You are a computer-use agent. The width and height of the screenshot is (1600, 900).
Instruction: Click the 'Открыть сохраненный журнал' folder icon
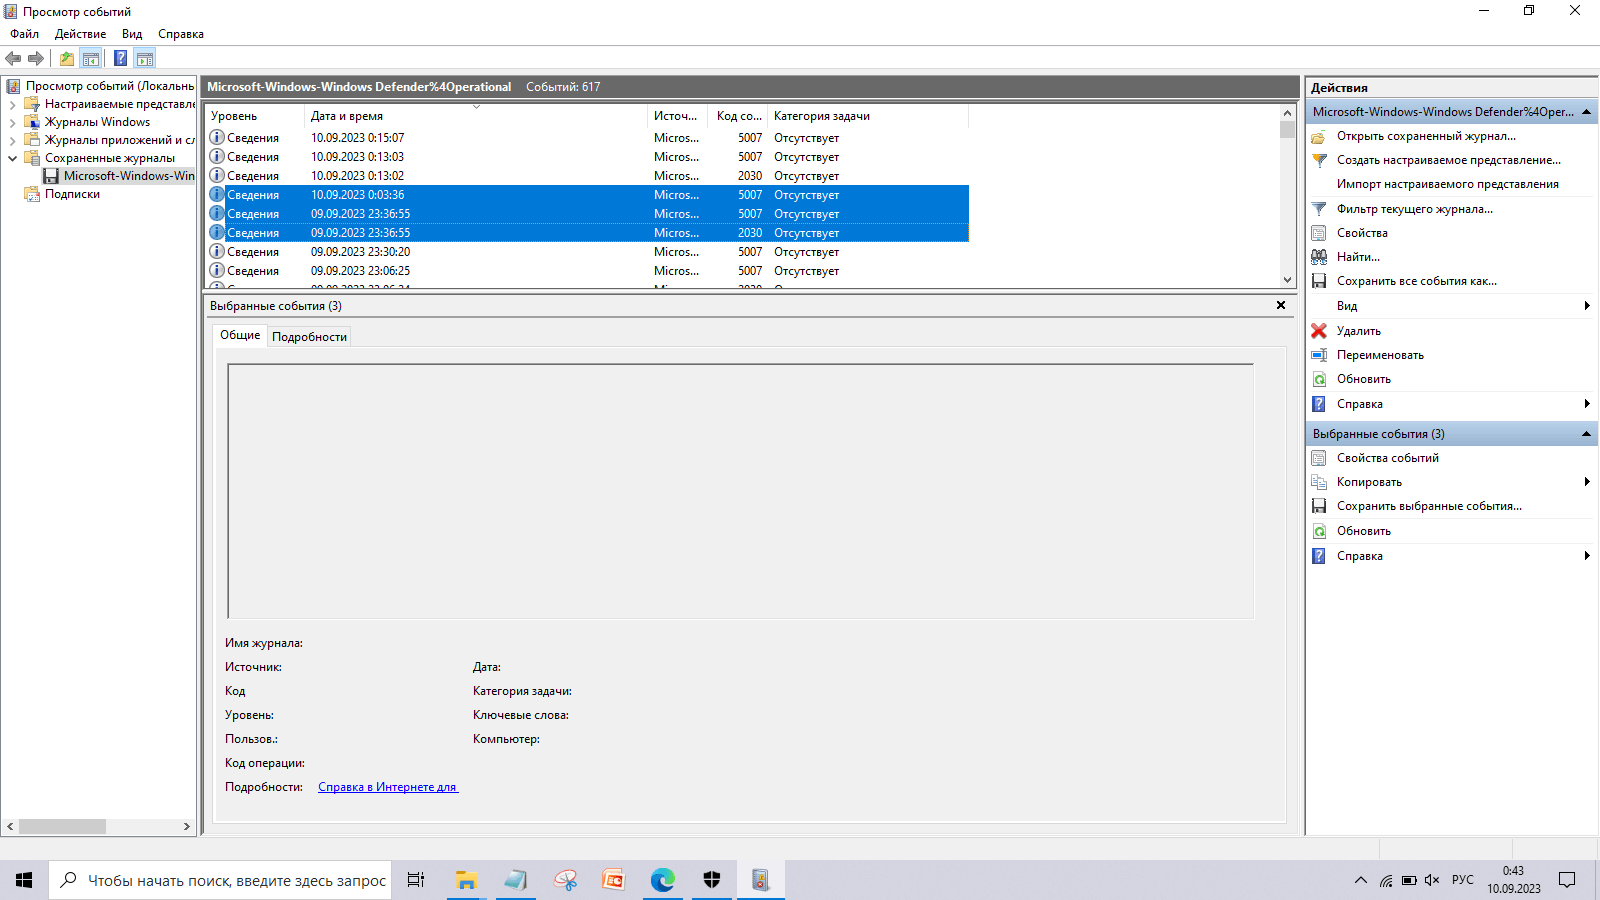(1319, 136)
